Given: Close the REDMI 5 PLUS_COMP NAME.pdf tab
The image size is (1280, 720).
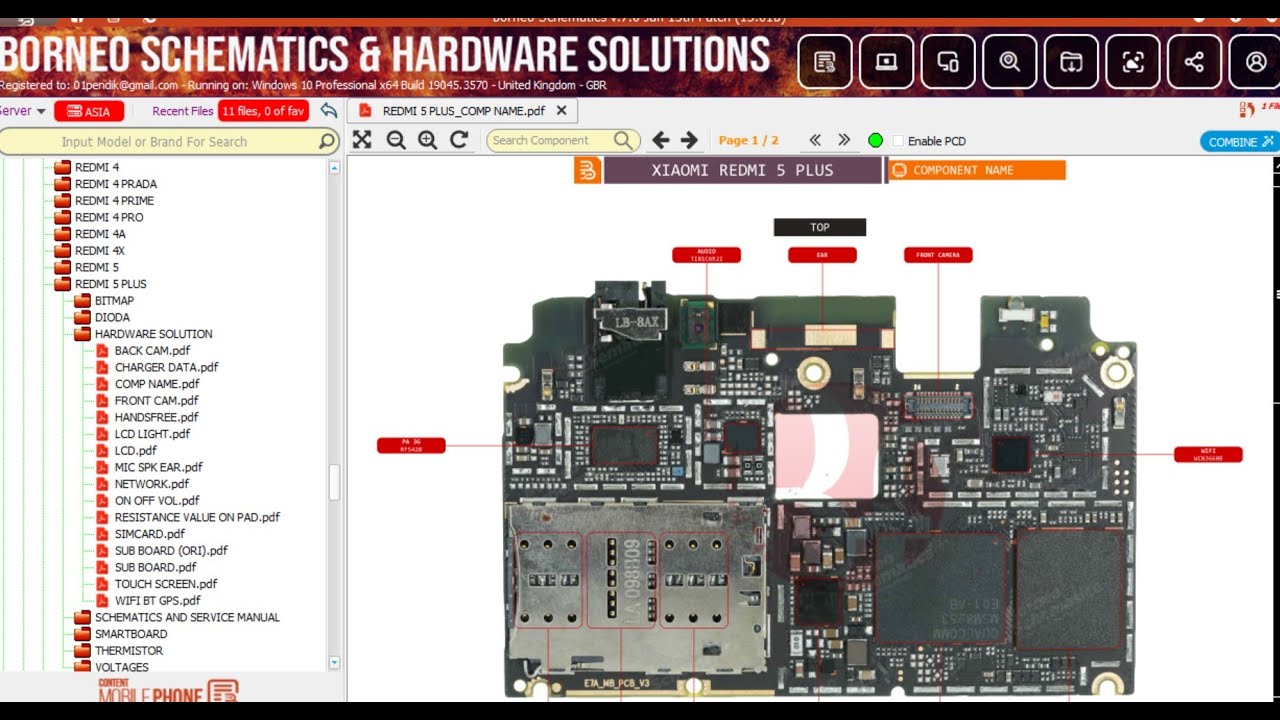Looking at the screenshot, I should click(561, 111).
